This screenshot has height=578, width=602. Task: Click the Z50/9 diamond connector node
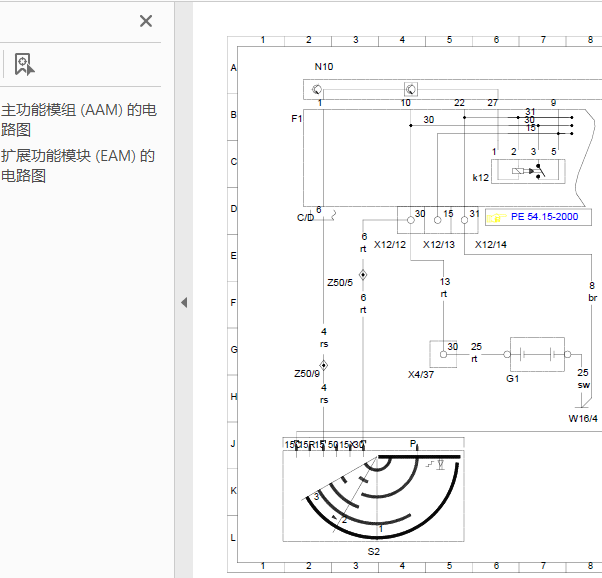pyautogui.click(x=324, y=366)
